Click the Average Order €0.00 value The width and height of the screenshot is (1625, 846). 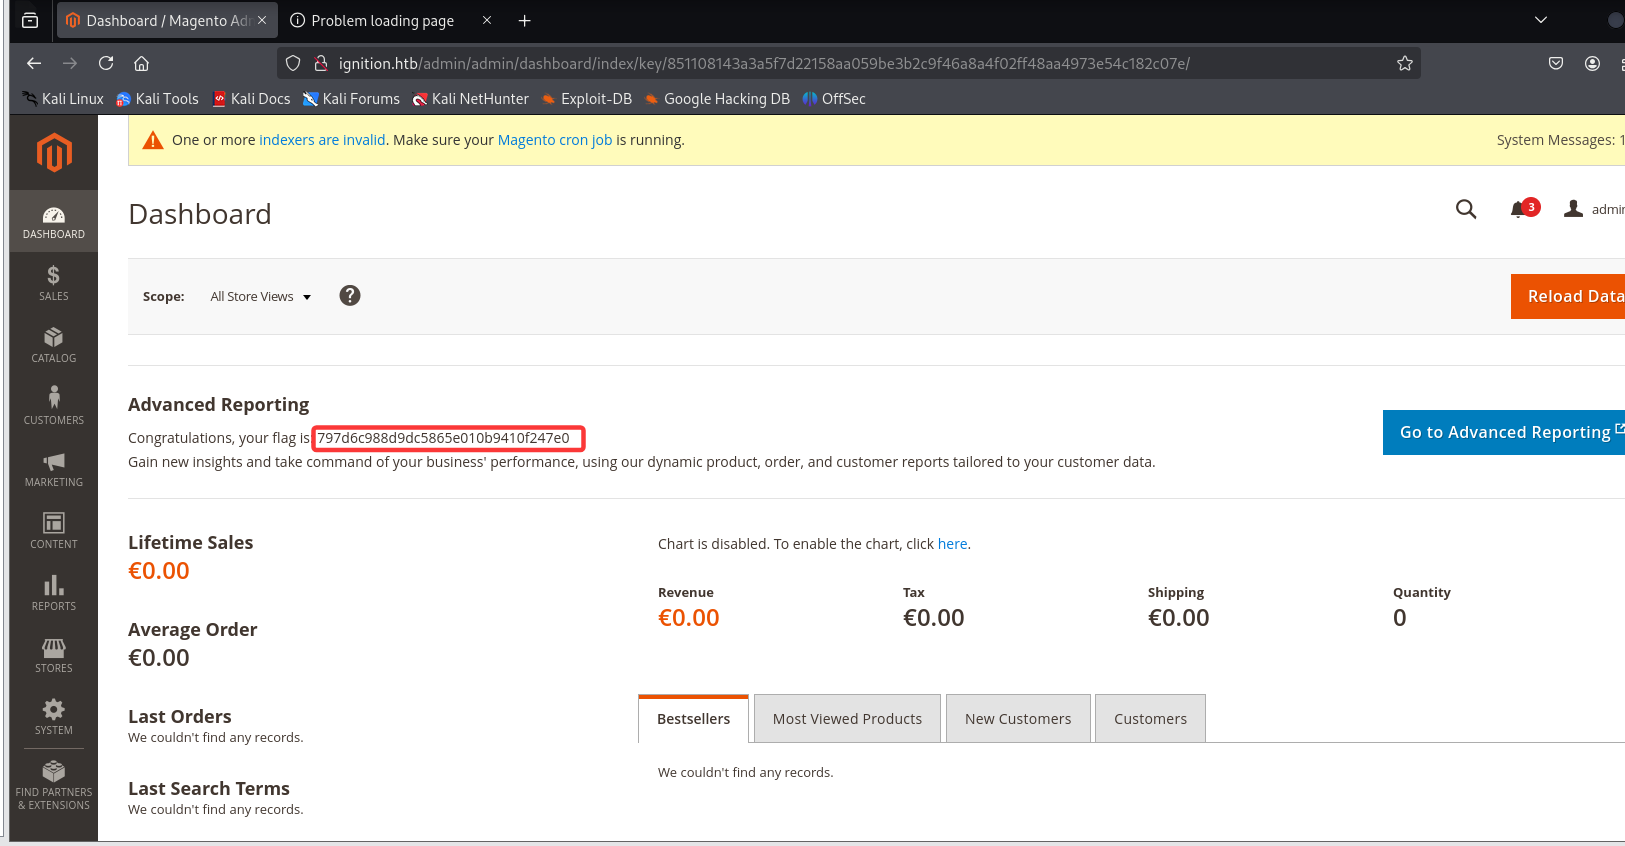pyautogui.click(x=159, y=658)
